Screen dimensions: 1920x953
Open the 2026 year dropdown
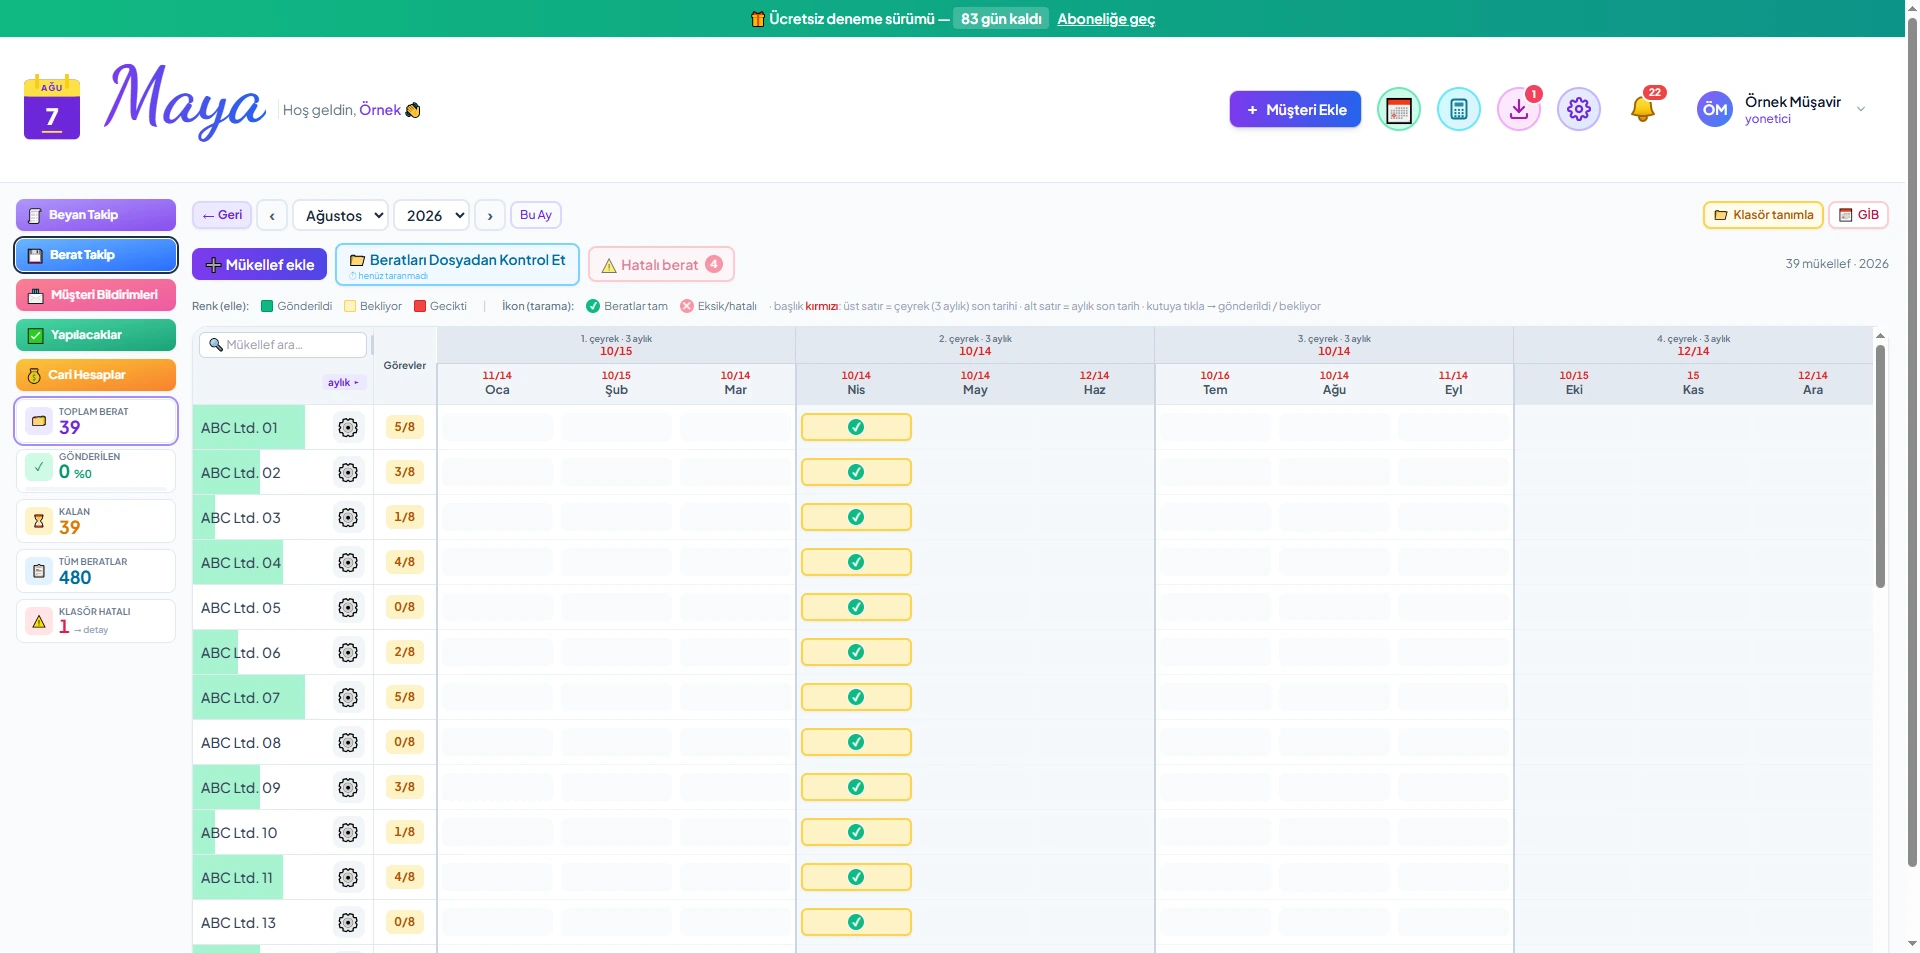(431, 215)
